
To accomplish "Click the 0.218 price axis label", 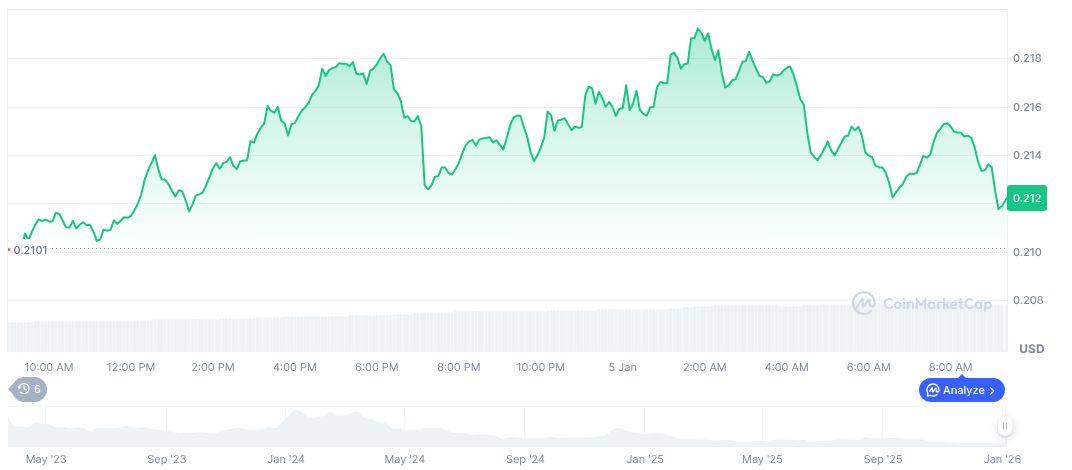I will [1029, 59].
